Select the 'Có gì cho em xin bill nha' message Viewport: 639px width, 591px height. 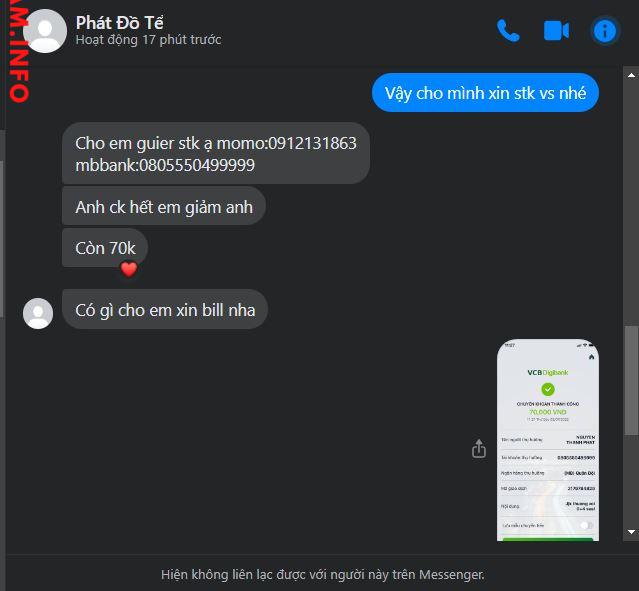(x=165, y=310)
